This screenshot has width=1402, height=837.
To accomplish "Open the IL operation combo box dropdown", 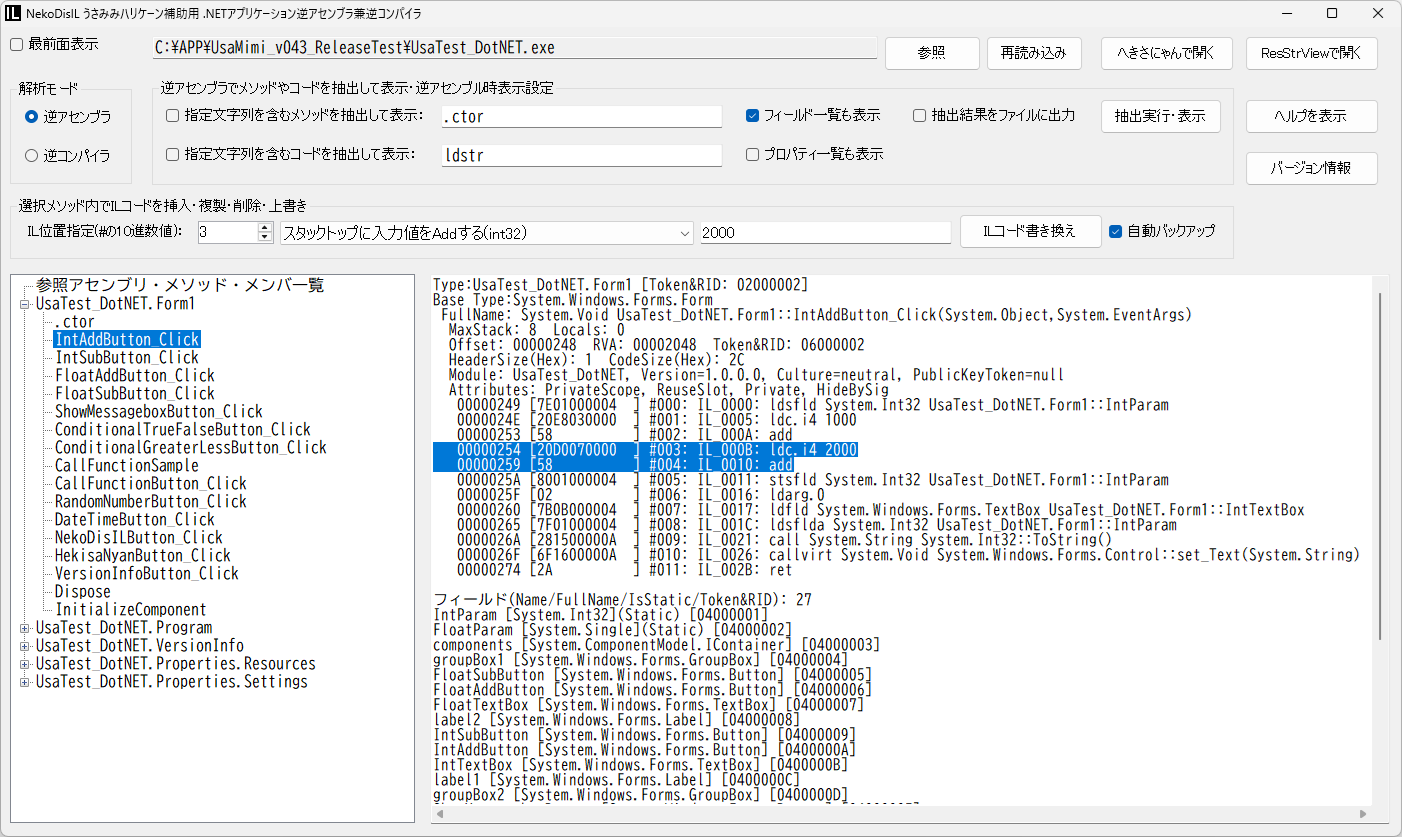I will tap(684, 232).
